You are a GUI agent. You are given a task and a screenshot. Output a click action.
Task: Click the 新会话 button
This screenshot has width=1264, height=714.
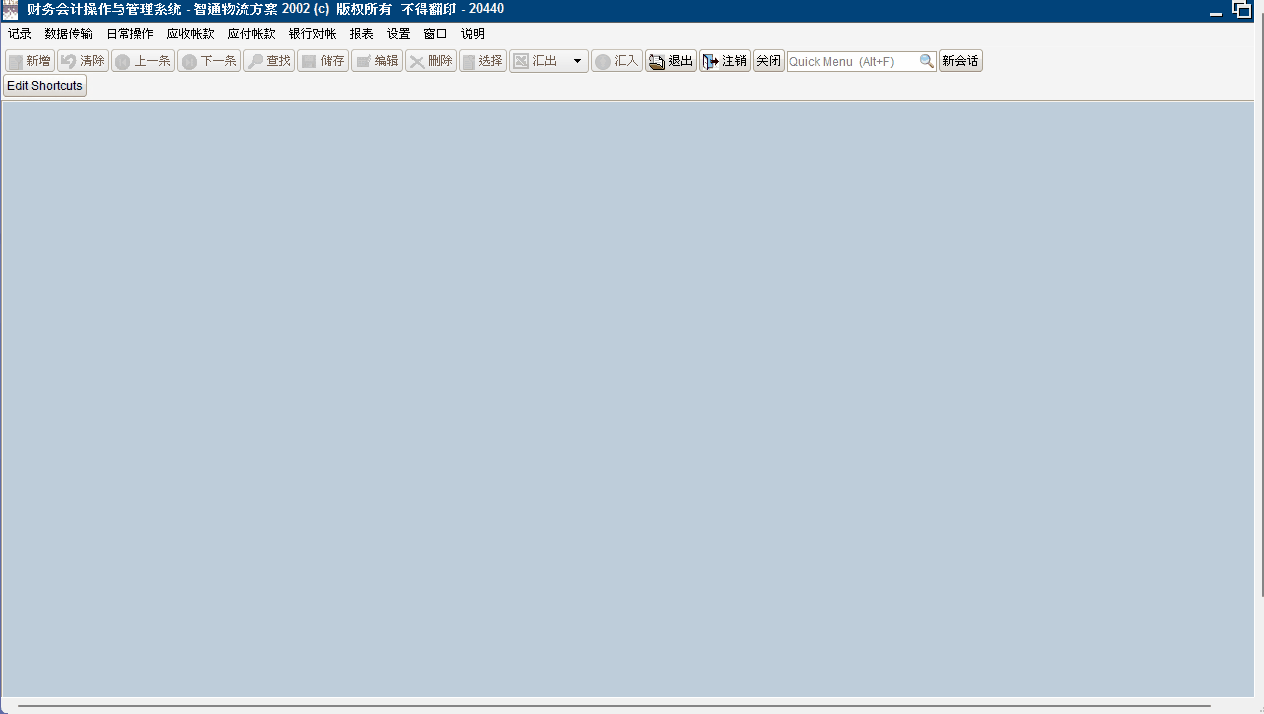(961, 61)
